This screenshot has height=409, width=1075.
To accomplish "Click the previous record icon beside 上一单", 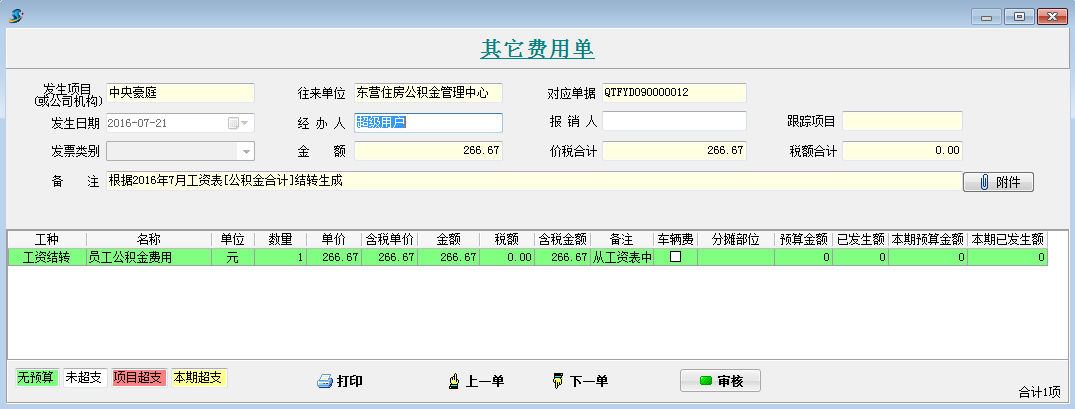I will pos(453,381).
